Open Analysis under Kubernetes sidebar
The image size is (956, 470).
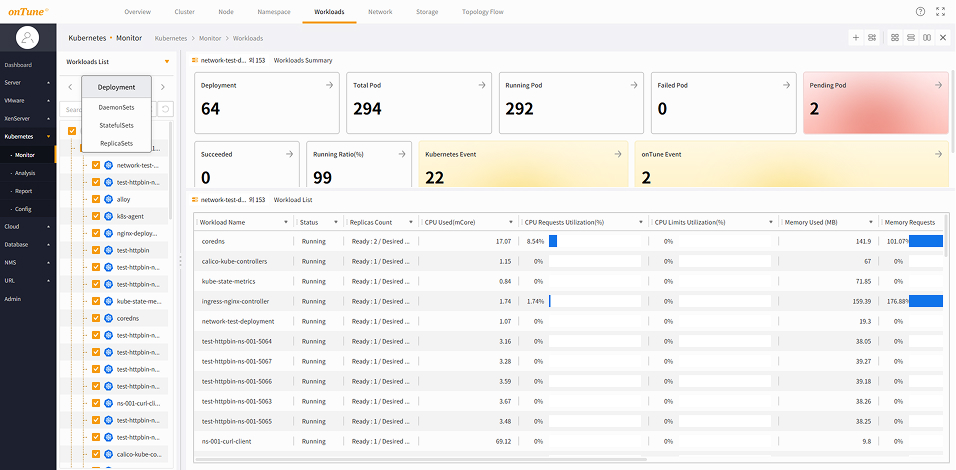pos(26,173)
